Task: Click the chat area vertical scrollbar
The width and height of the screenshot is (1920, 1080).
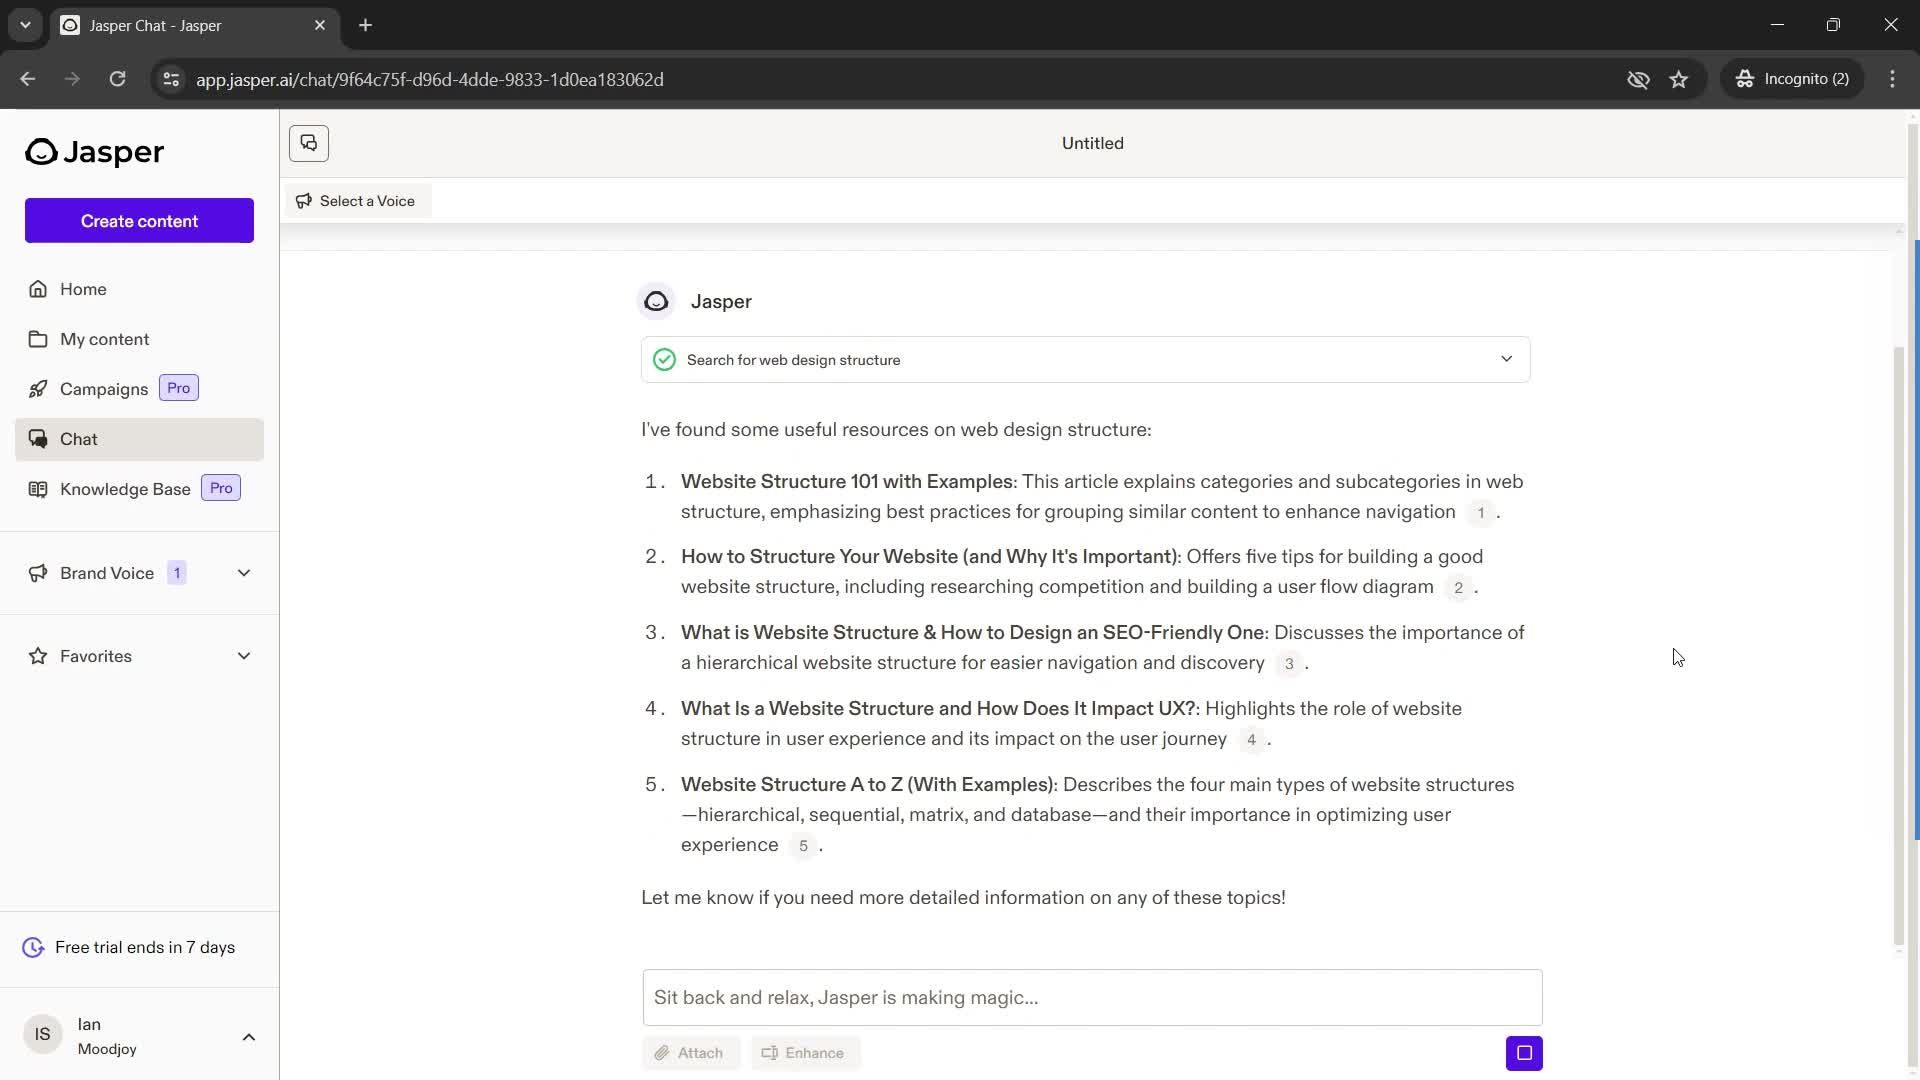Action: (x=1899, y=645)
